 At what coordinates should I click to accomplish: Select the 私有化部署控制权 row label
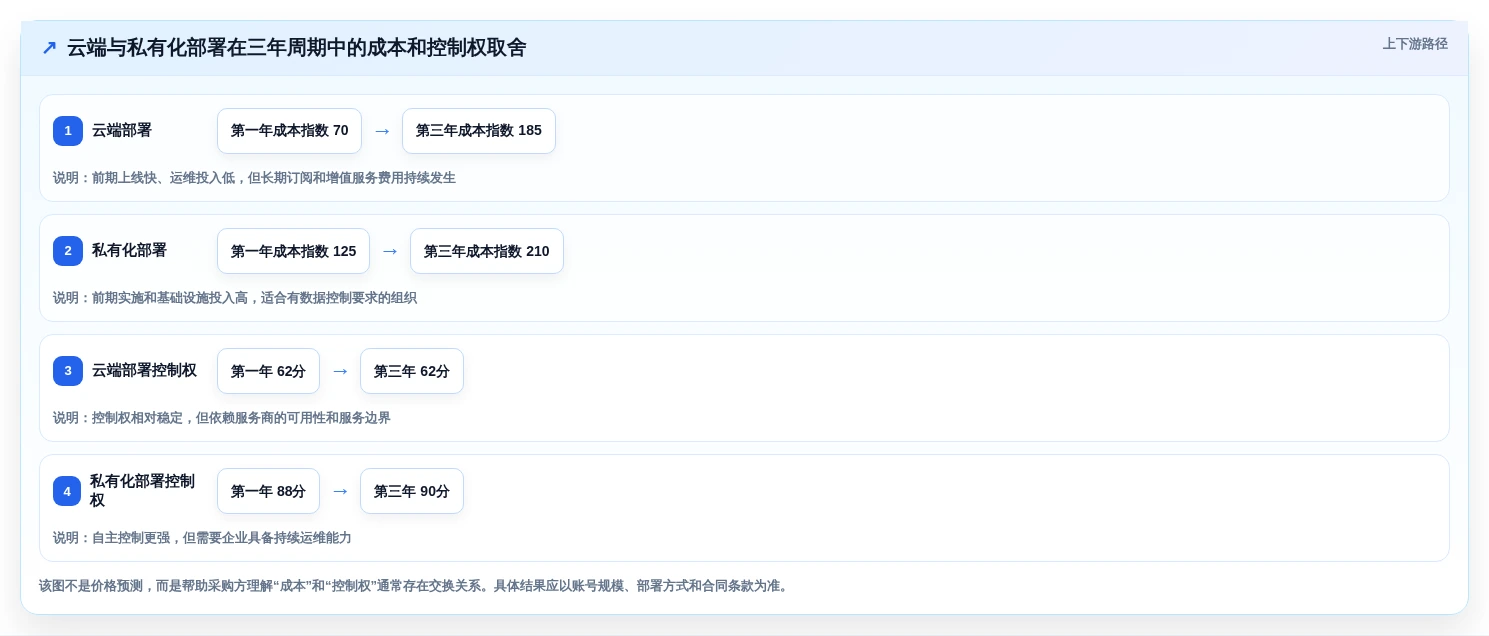click(x=142, y=491)
